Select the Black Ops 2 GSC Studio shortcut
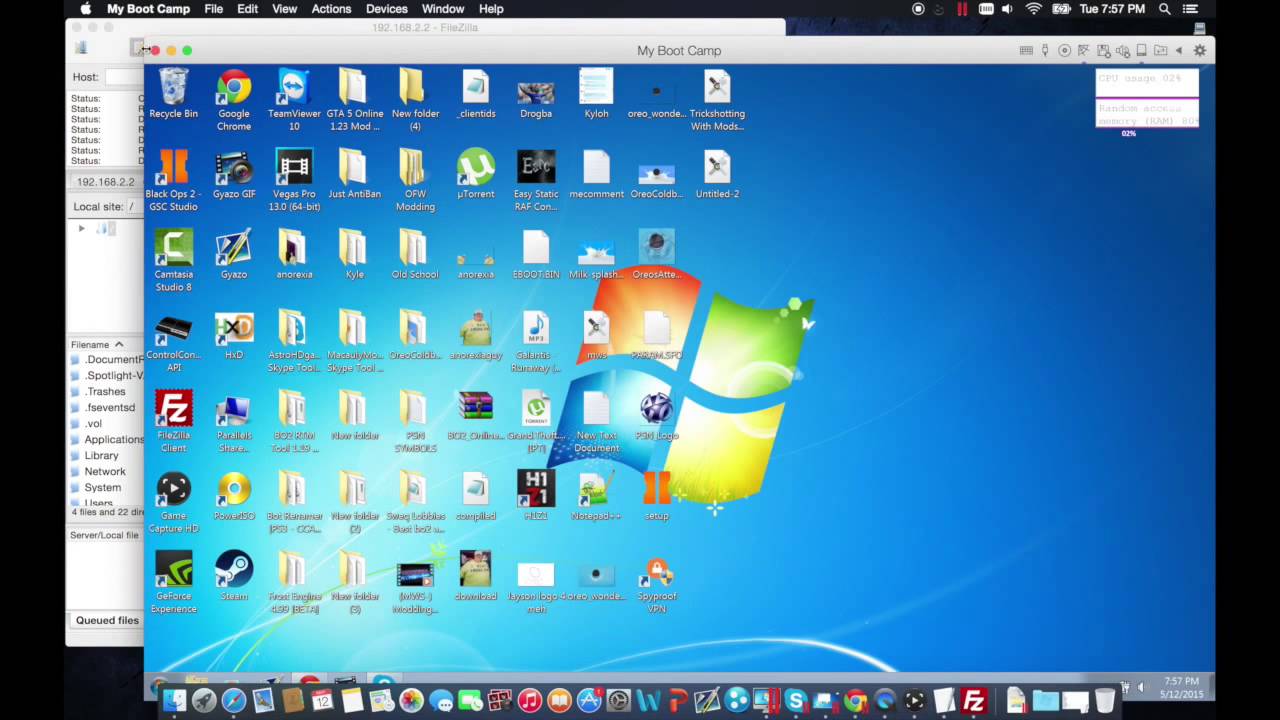1280x720 pixels. (x=173, y=181)
